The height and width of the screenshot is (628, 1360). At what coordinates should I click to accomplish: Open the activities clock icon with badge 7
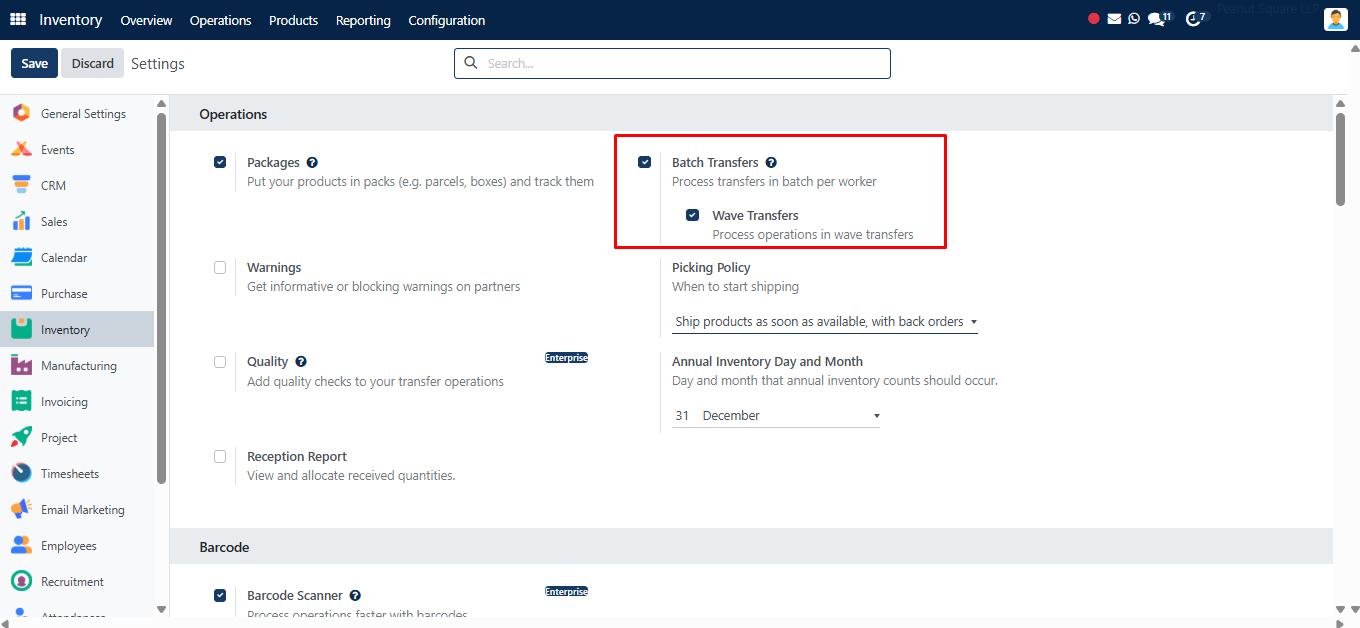pos(1196,19)
